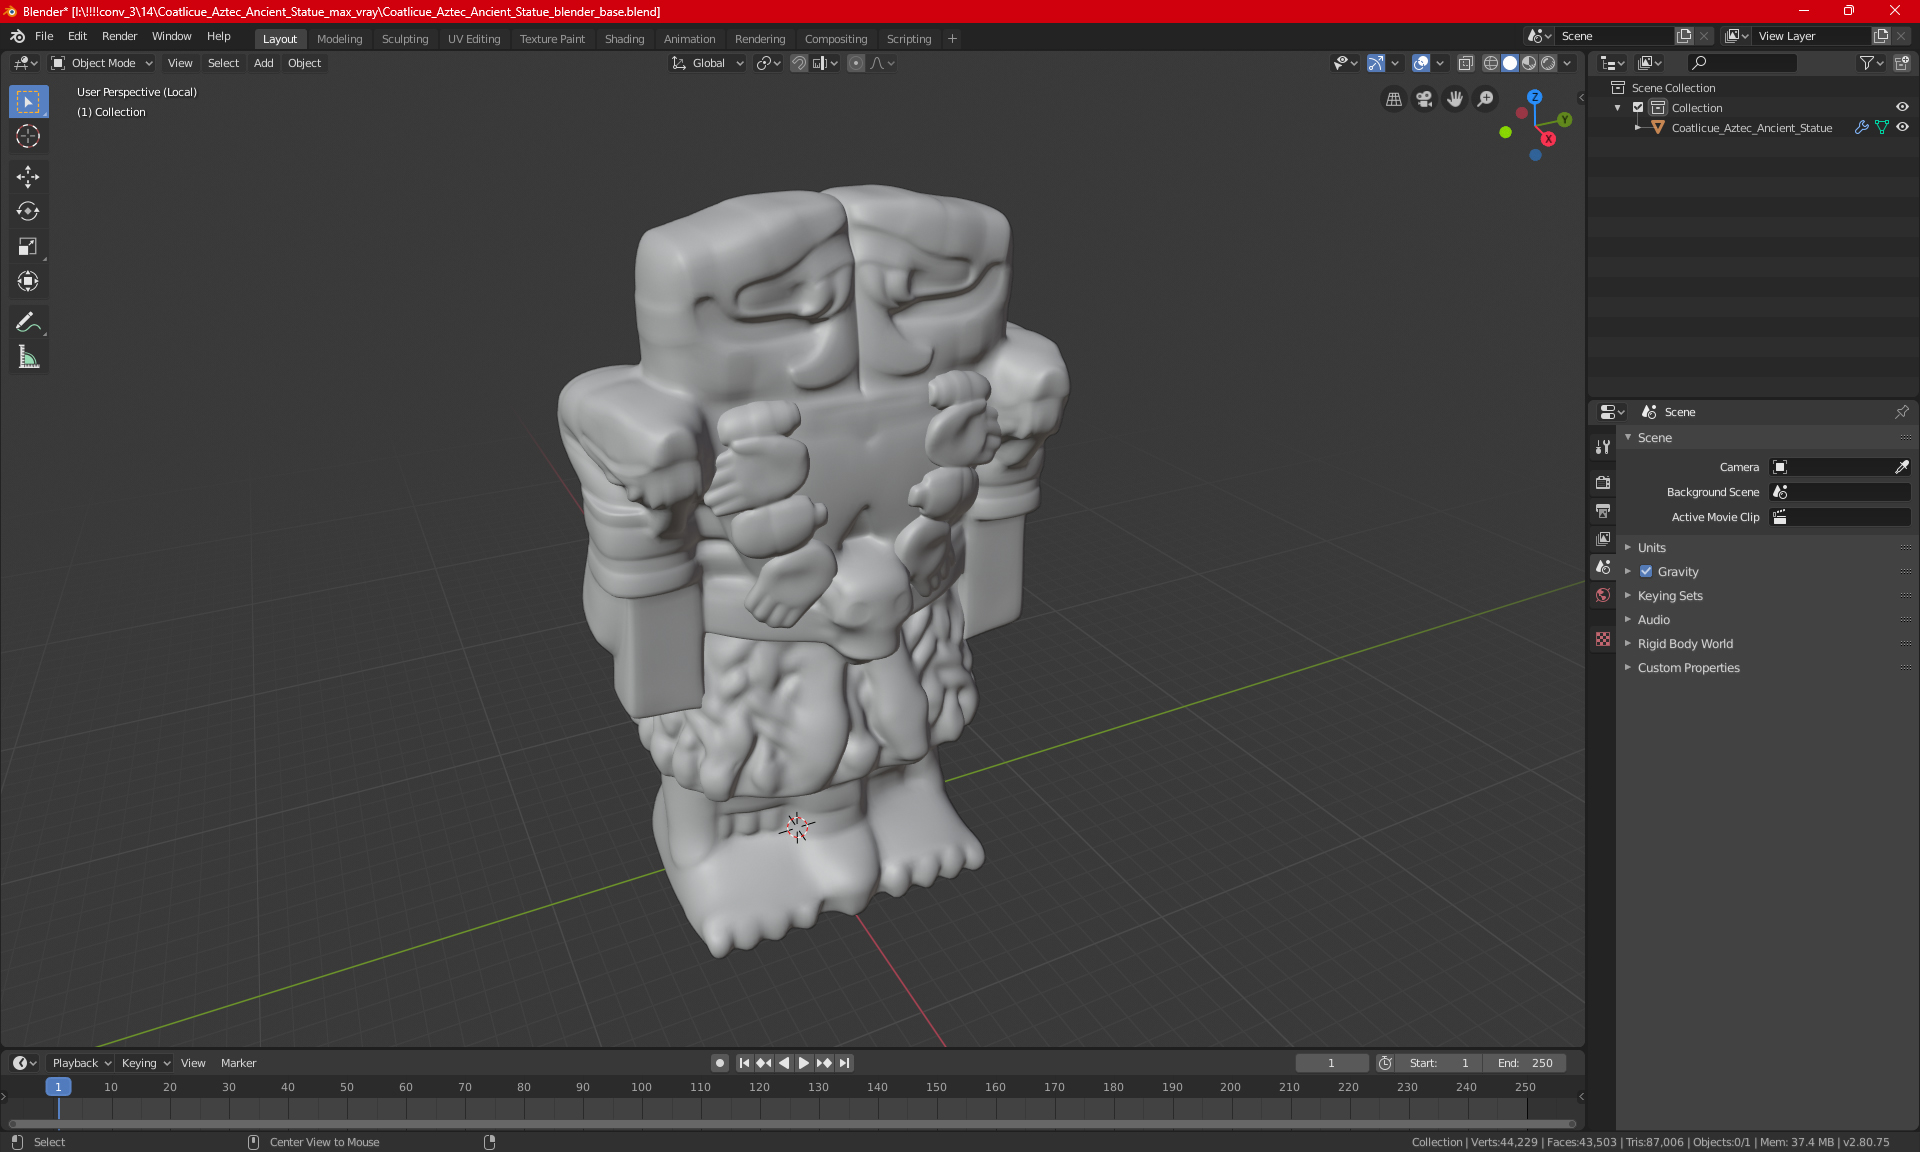This screenshot has width=1920, height=1152.
Task: Toggle the Gravity checkbox
Action: tap(1646, 572)
